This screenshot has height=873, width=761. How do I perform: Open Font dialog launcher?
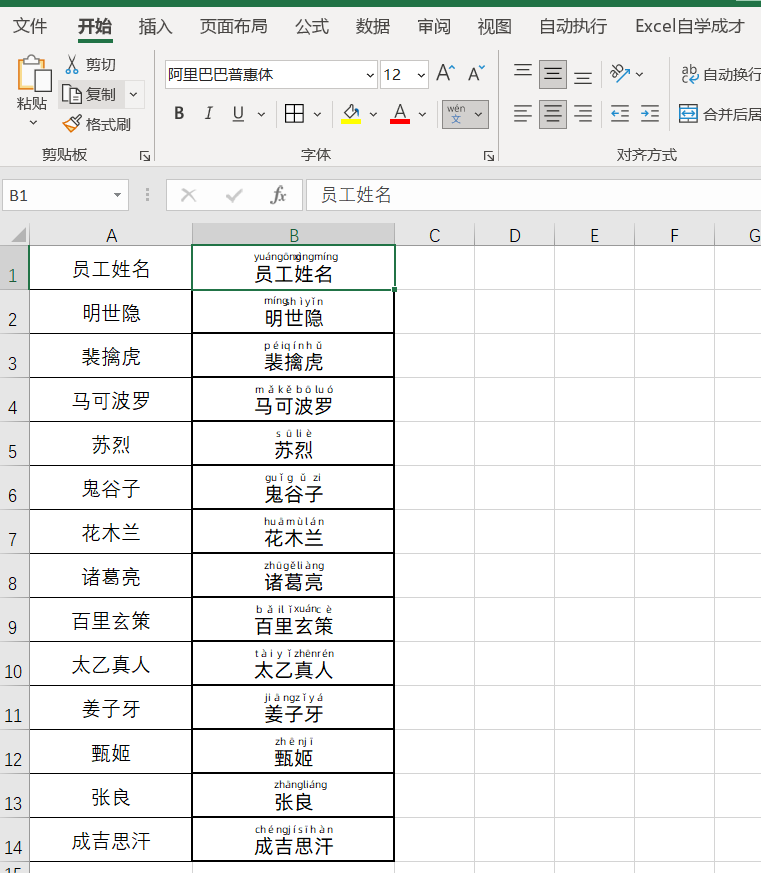pos(489,156)
